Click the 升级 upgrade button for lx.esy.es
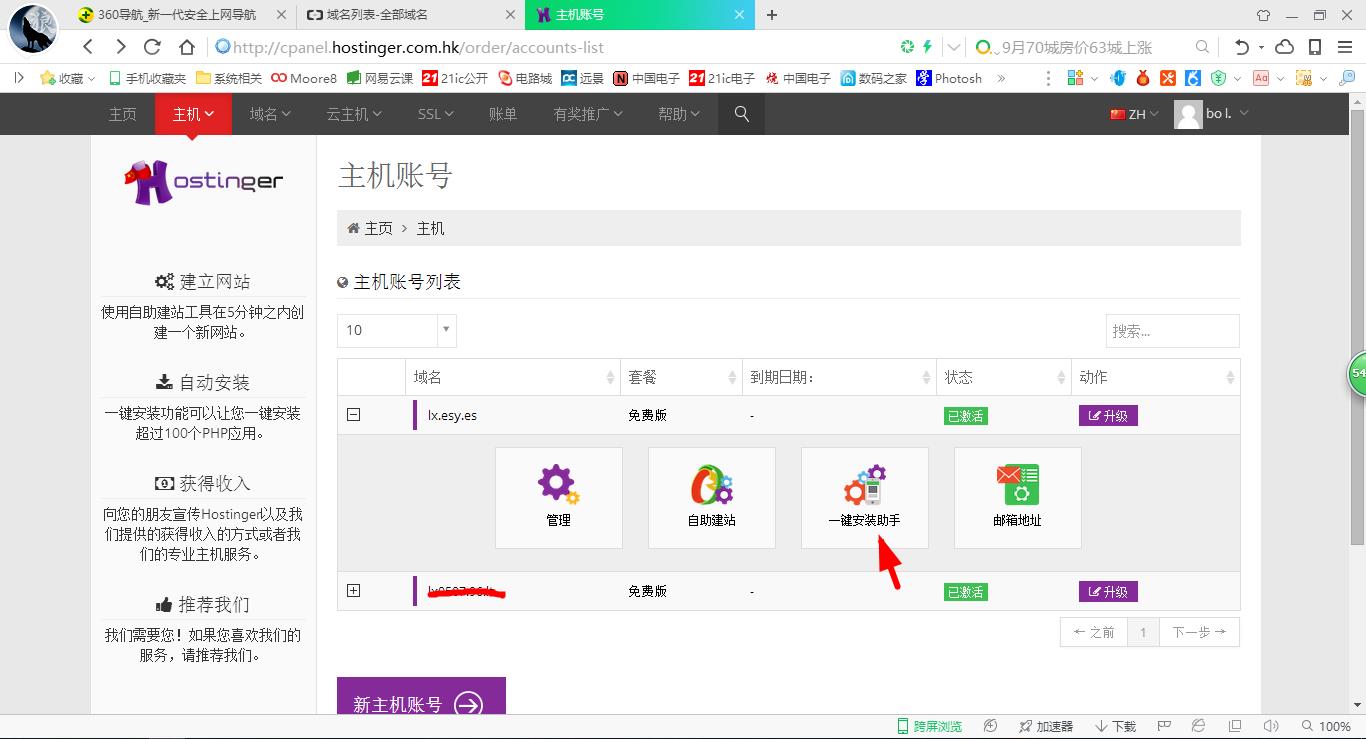Screen dimensions: 1366x739 [1107, 415]
